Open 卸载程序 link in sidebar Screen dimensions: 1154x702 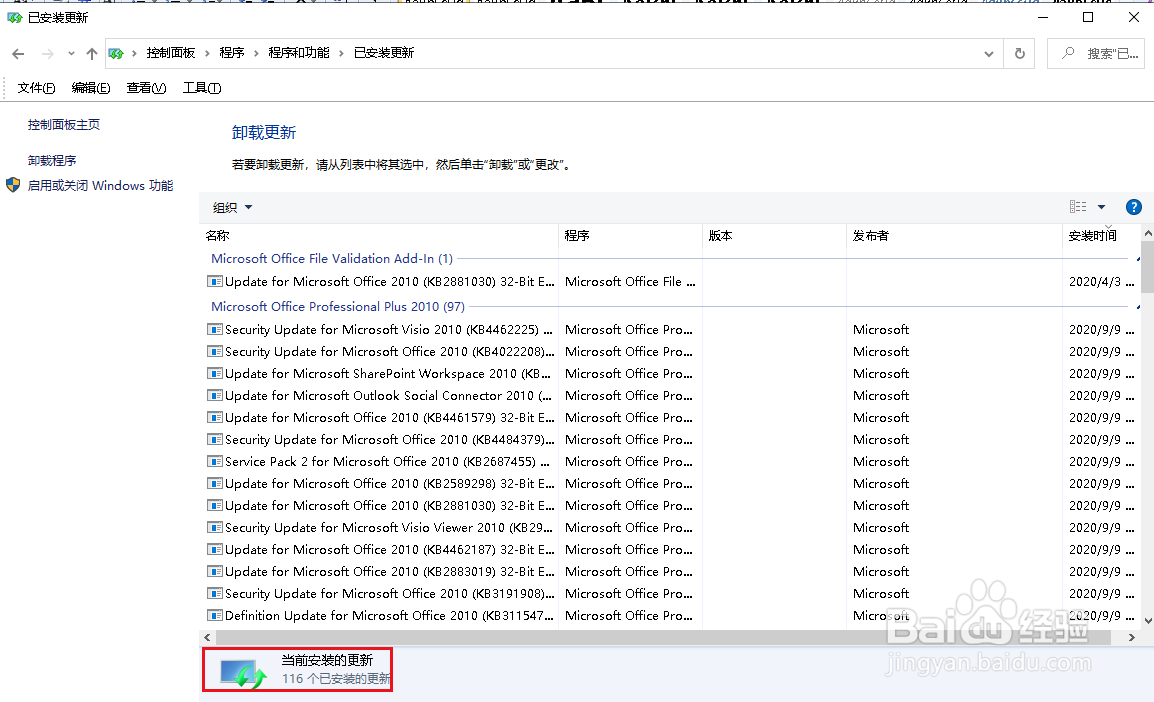[x=52, y=160]
